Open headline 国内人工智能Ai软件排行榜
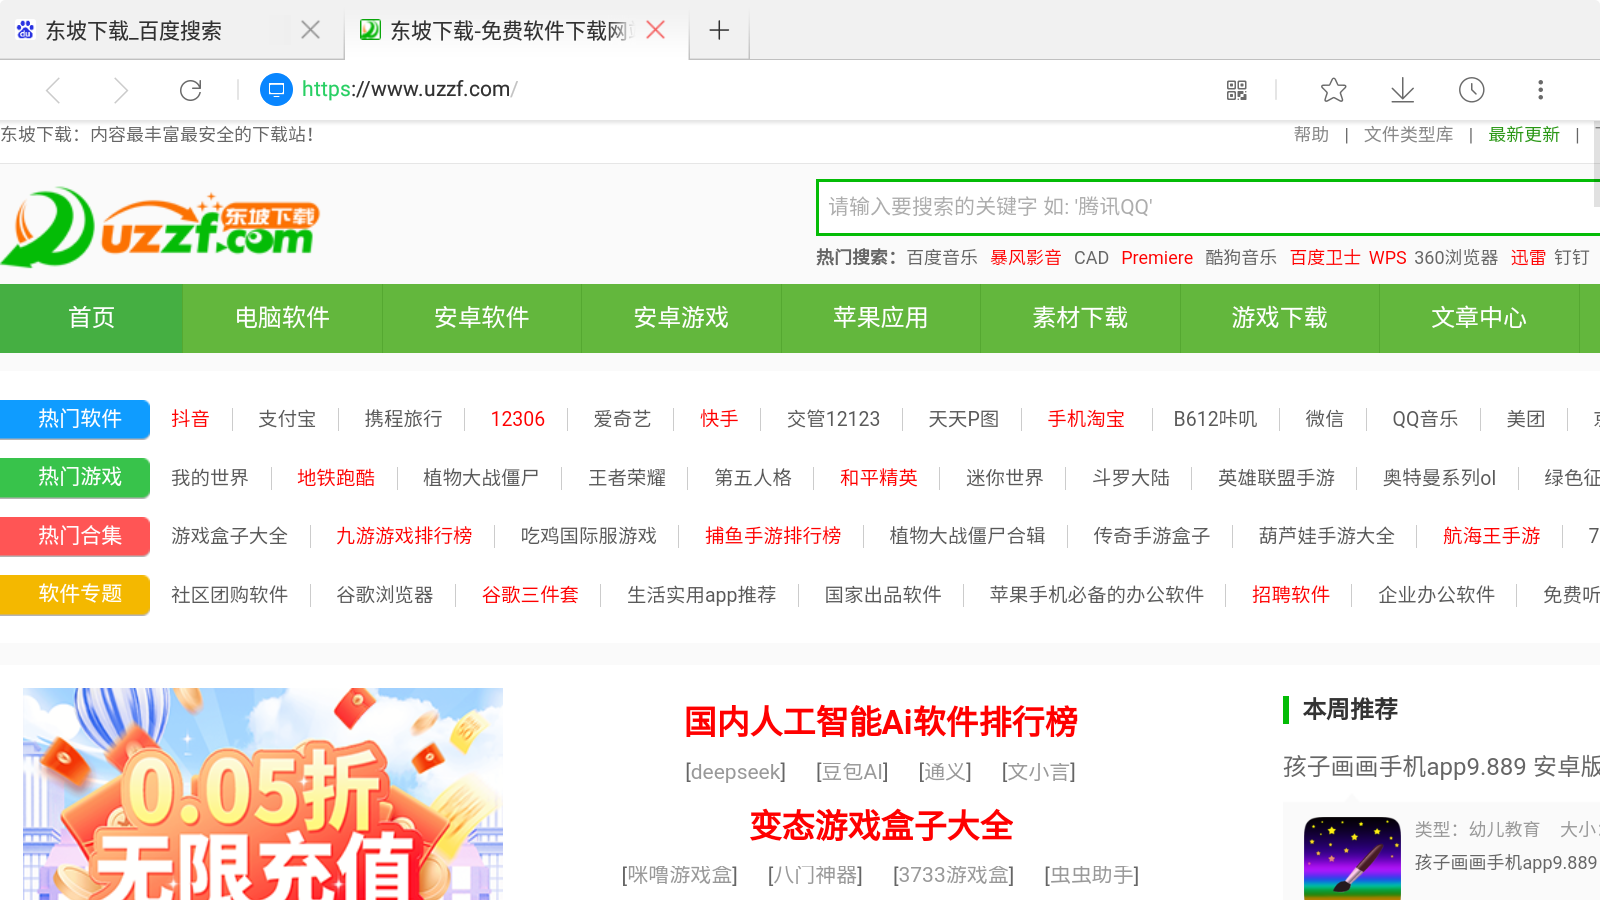Viewport: 1600px width, 900px height. click(x=881, y=722)
